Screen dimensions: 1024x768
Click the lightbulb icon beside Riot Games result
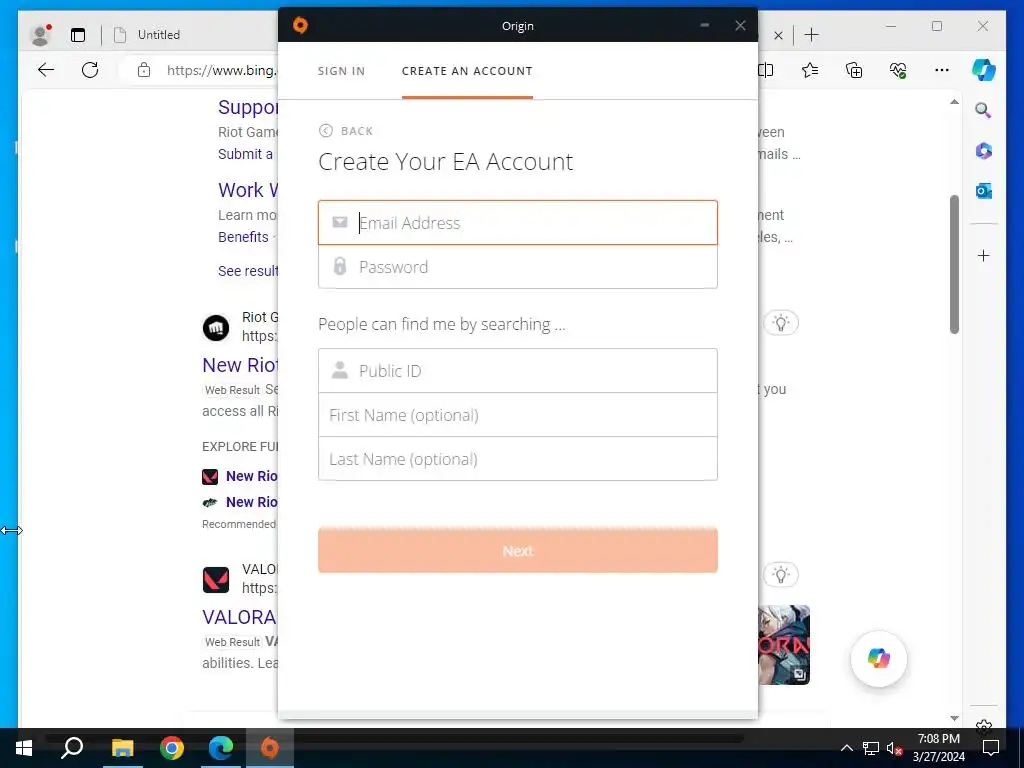click(x=781, y=323)
